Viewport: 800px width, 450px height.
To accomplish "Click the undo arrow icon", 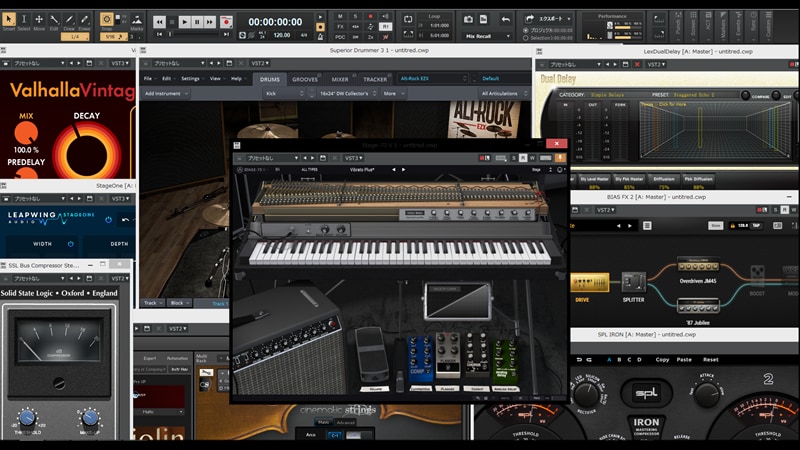I will tap(505, 20).
